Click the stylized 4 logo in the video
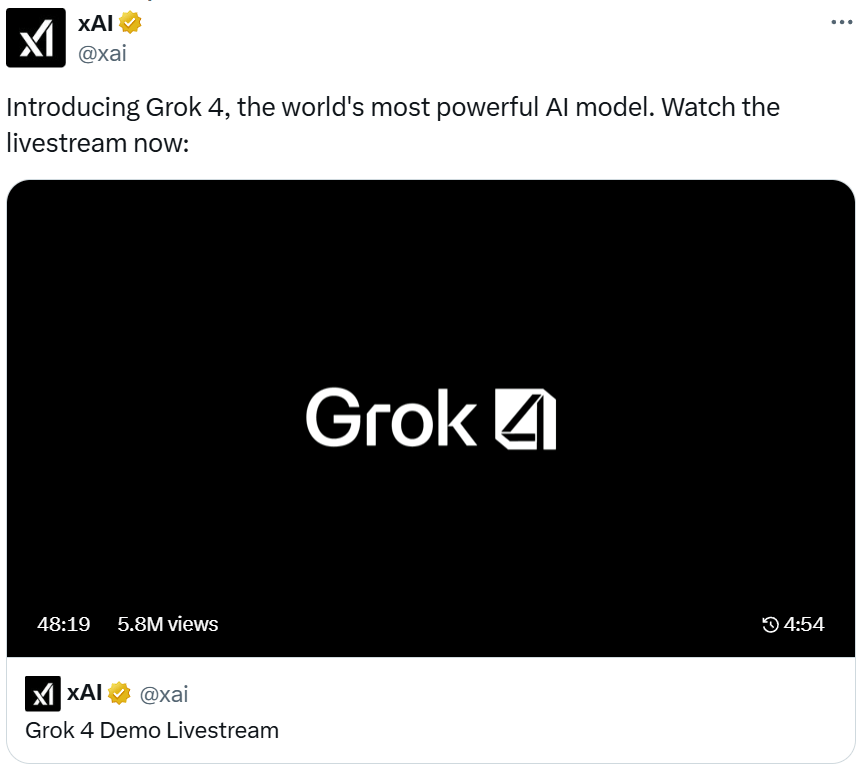The height and width of the screenshot is (767, 860). coord(525,419)
